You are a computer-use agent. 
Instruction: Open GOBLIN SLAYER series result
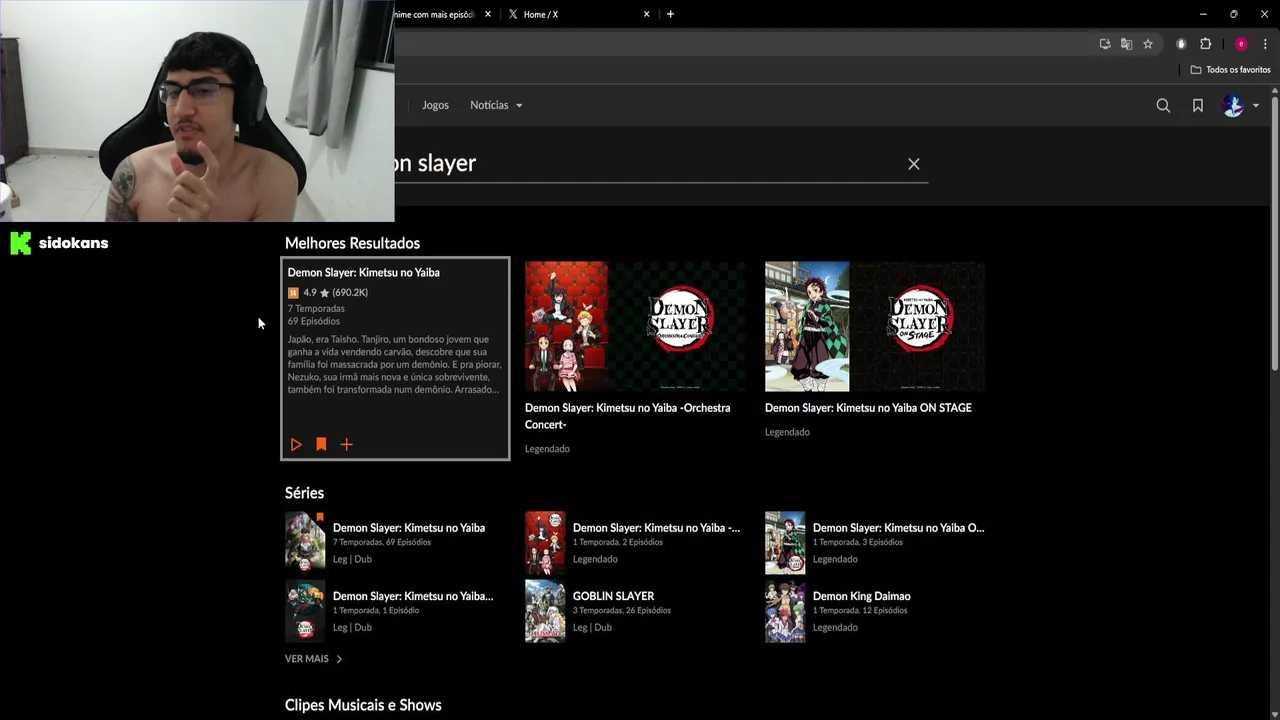[x=635, y=611]
